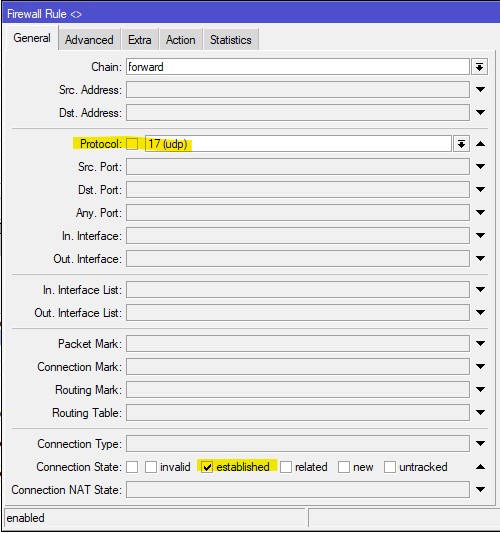Image resolution: width=500 pixels, height=533 pixels.
Task: Expand the Dst. Port field
Action: click(480, 189)
